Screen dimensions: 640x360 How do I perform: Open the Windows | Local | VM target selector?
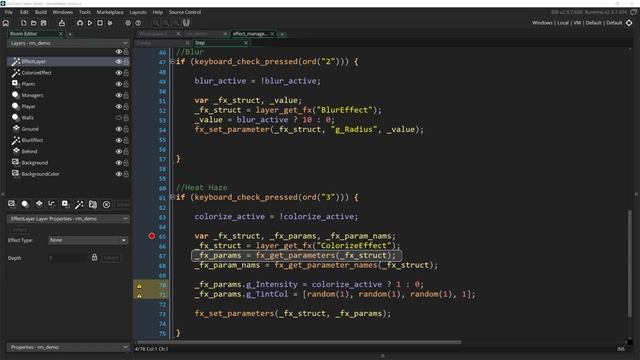(577, 23)
